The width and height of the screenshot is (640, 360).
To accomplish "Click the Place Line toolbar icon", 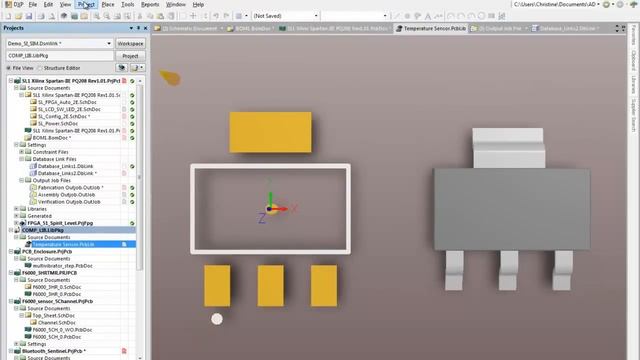I will (x=396, y=16).
